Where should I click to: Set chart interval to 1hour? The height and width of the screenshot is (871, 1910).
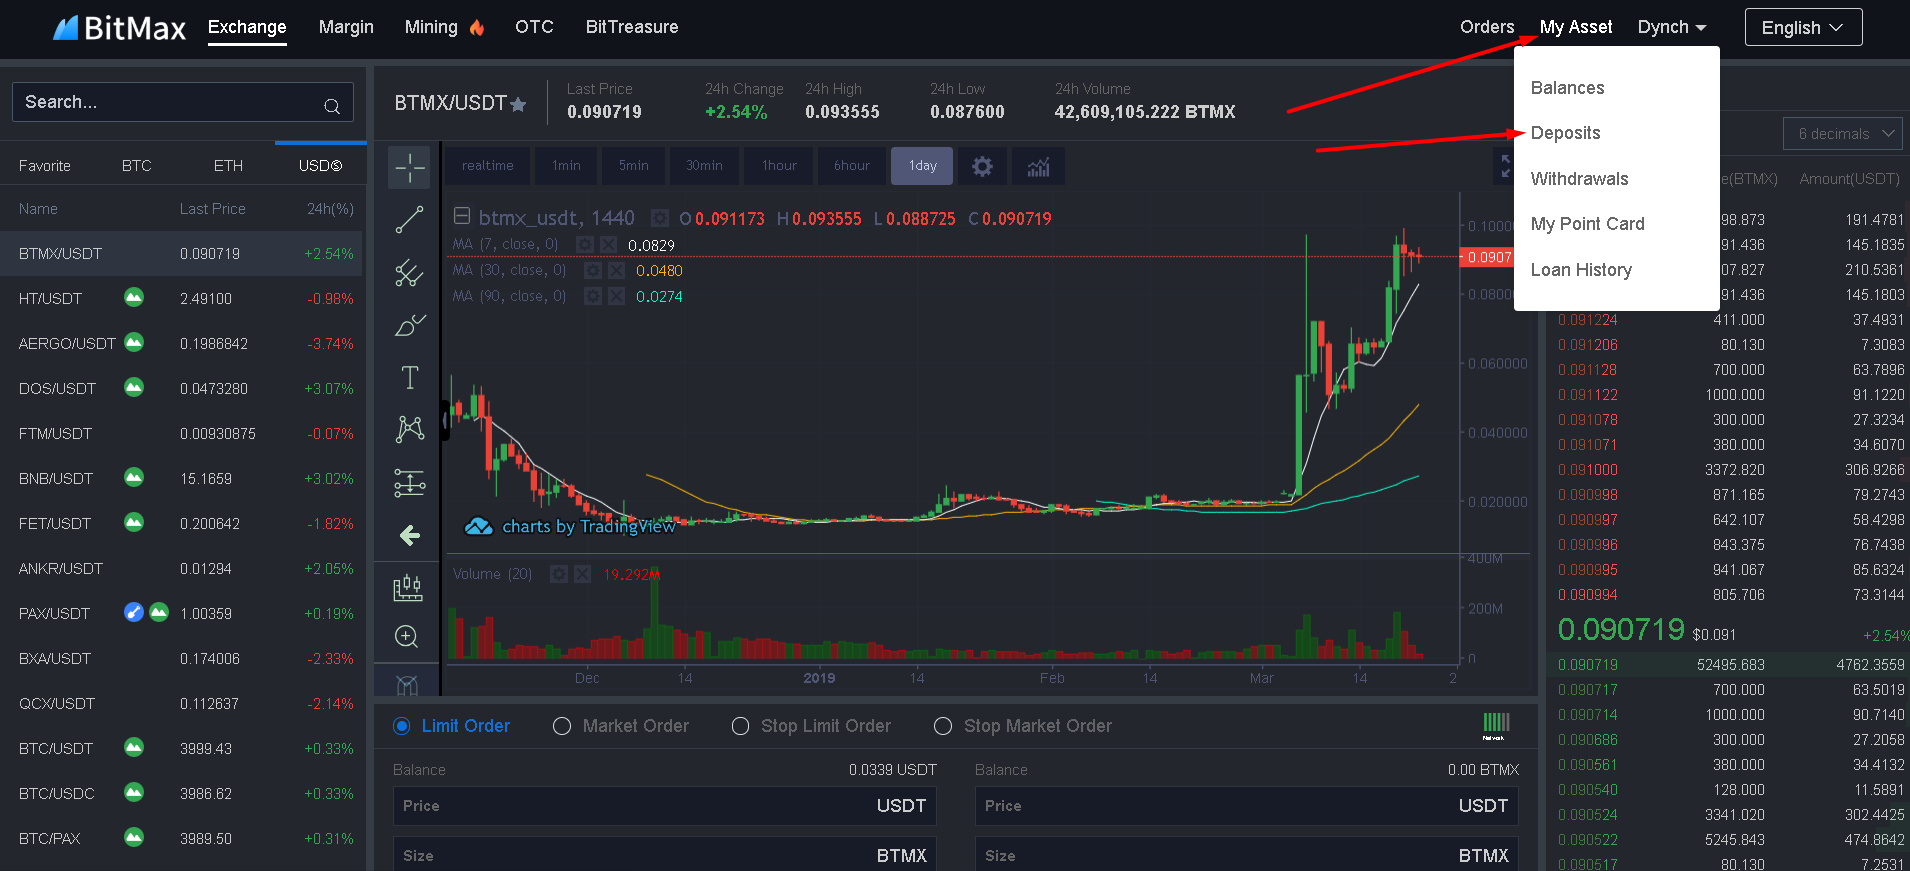pyautogui.click(x=779, y=166)
